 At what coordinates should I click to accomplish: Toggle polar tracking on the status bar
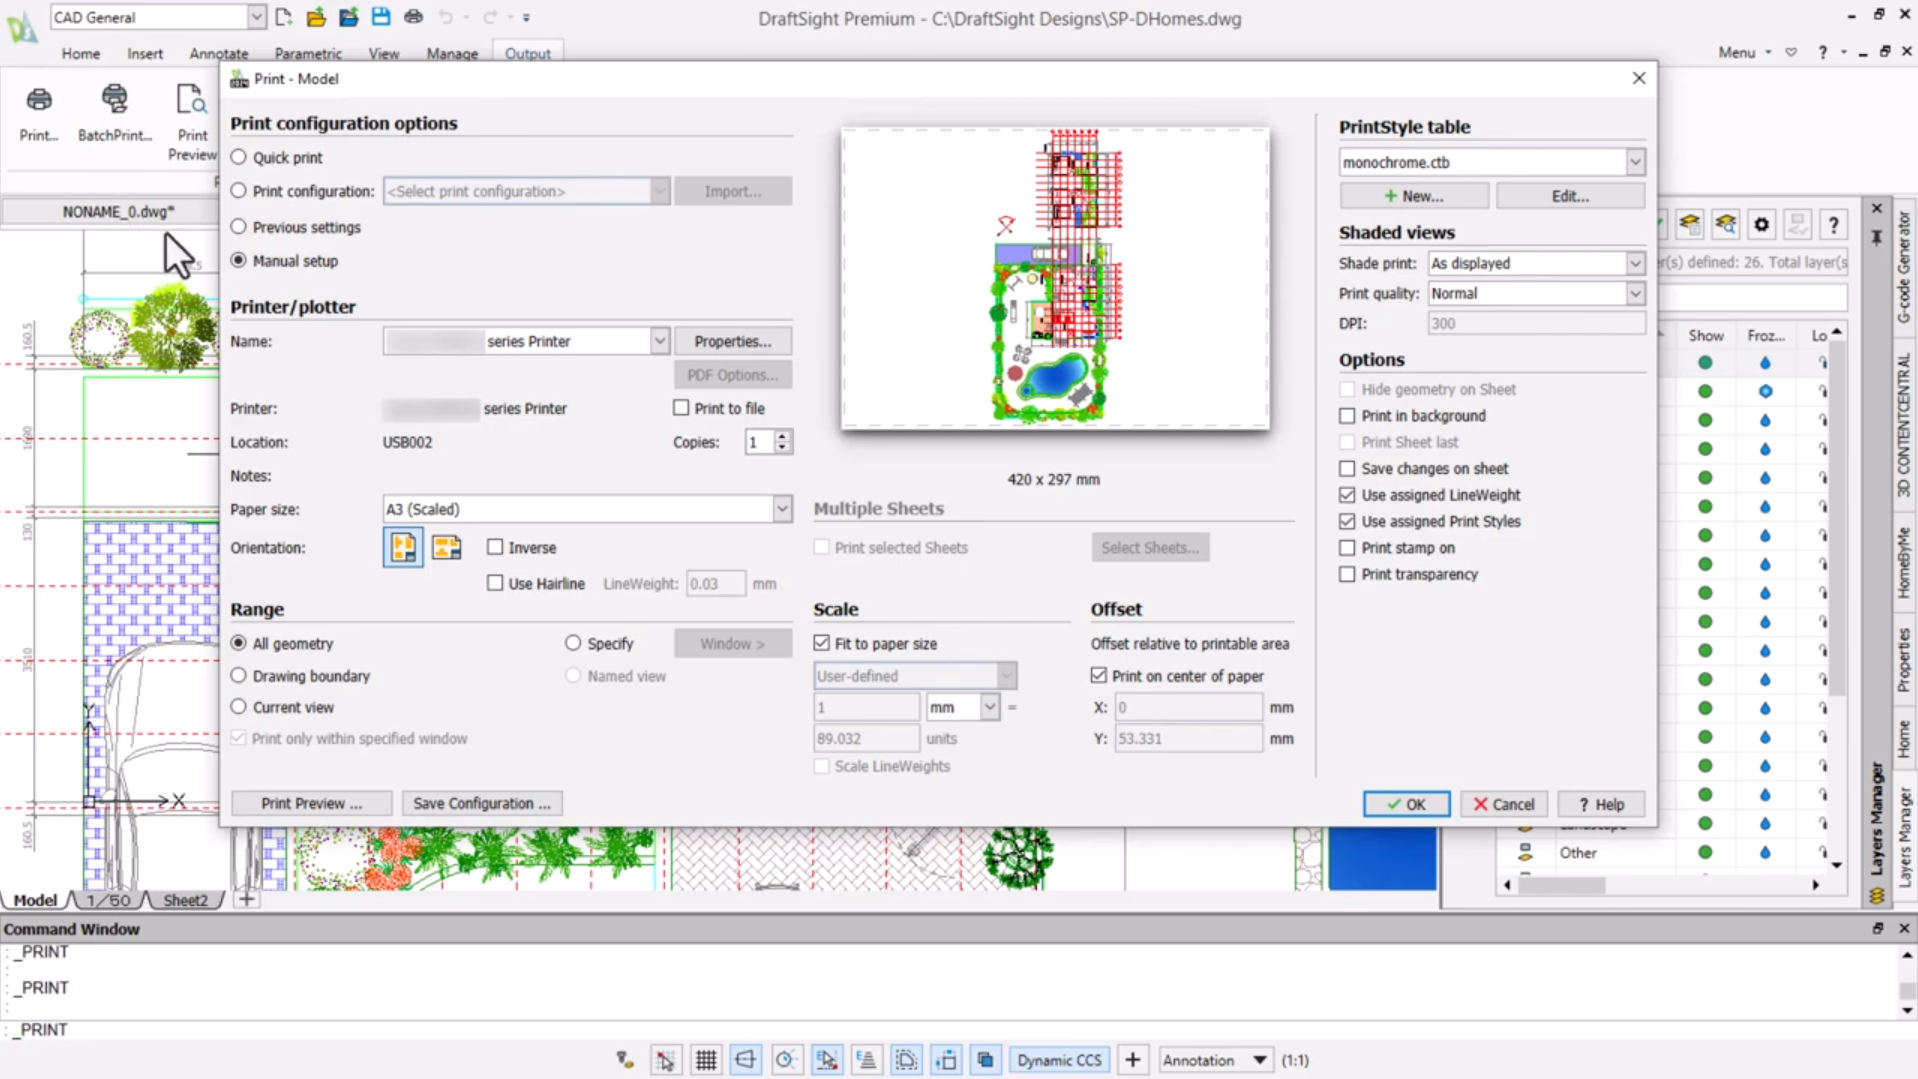(787, 1059)
